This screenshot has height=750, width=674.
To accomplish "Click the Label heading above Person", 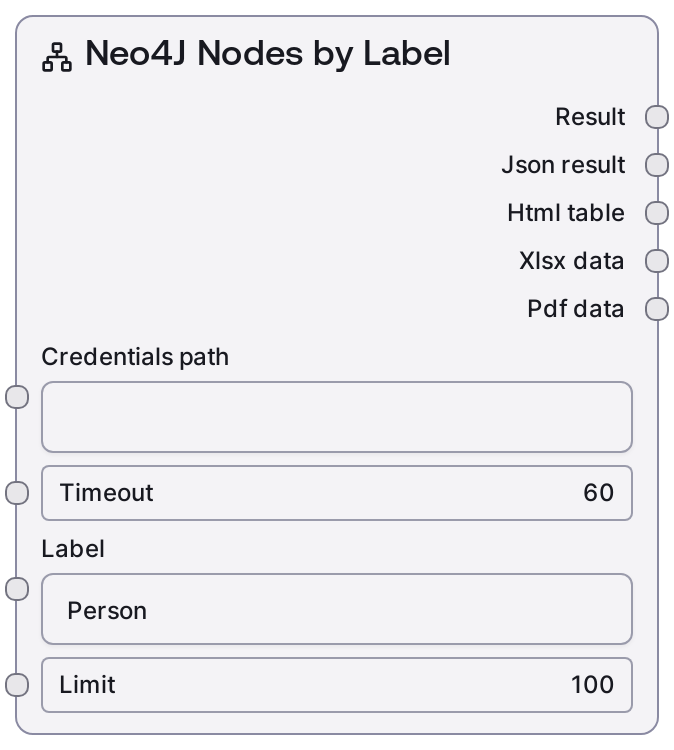I will 73,549.
